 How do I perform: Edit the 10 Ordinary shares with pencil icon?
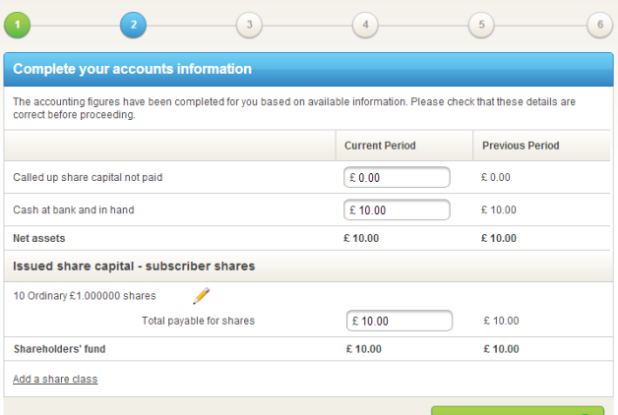pos(201,295)
